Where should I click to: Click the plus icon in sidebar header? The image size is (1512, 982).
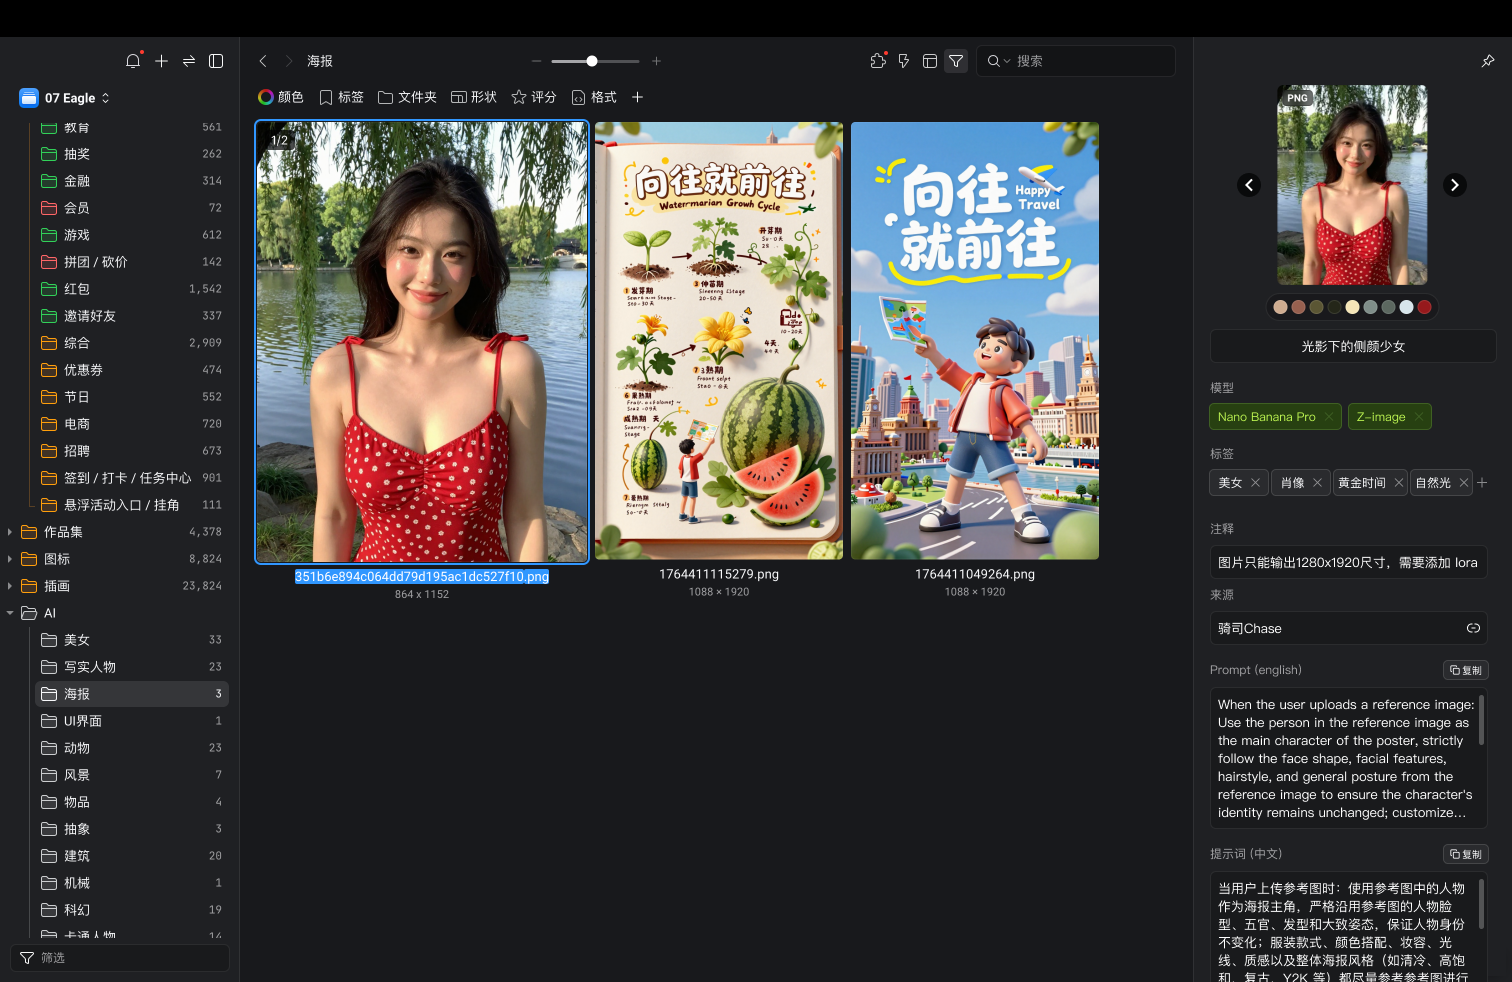point(161,61)
